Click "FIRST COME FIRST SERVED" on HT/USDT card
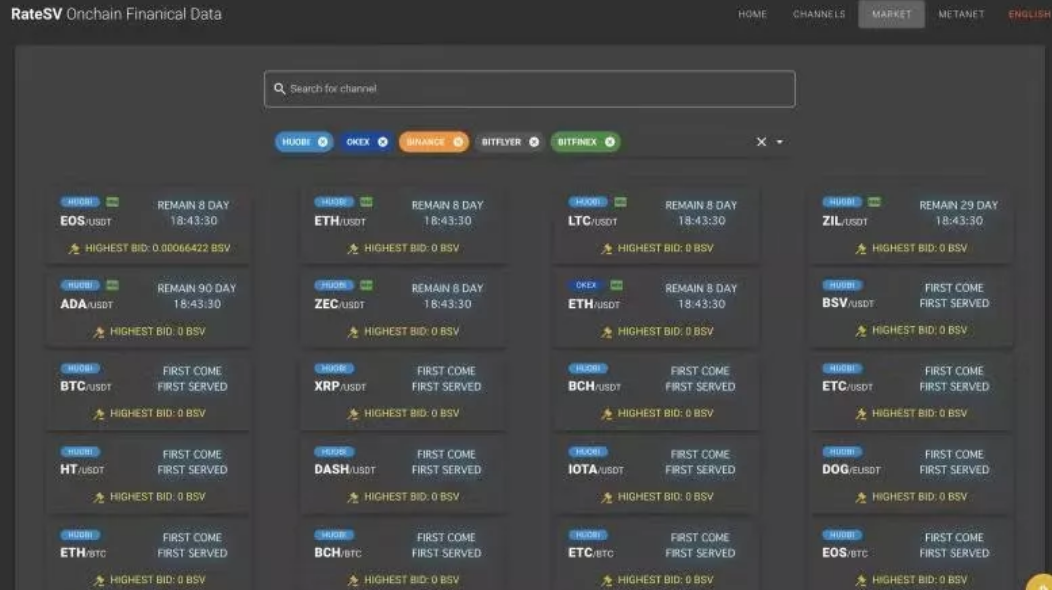 pos(192,462)
